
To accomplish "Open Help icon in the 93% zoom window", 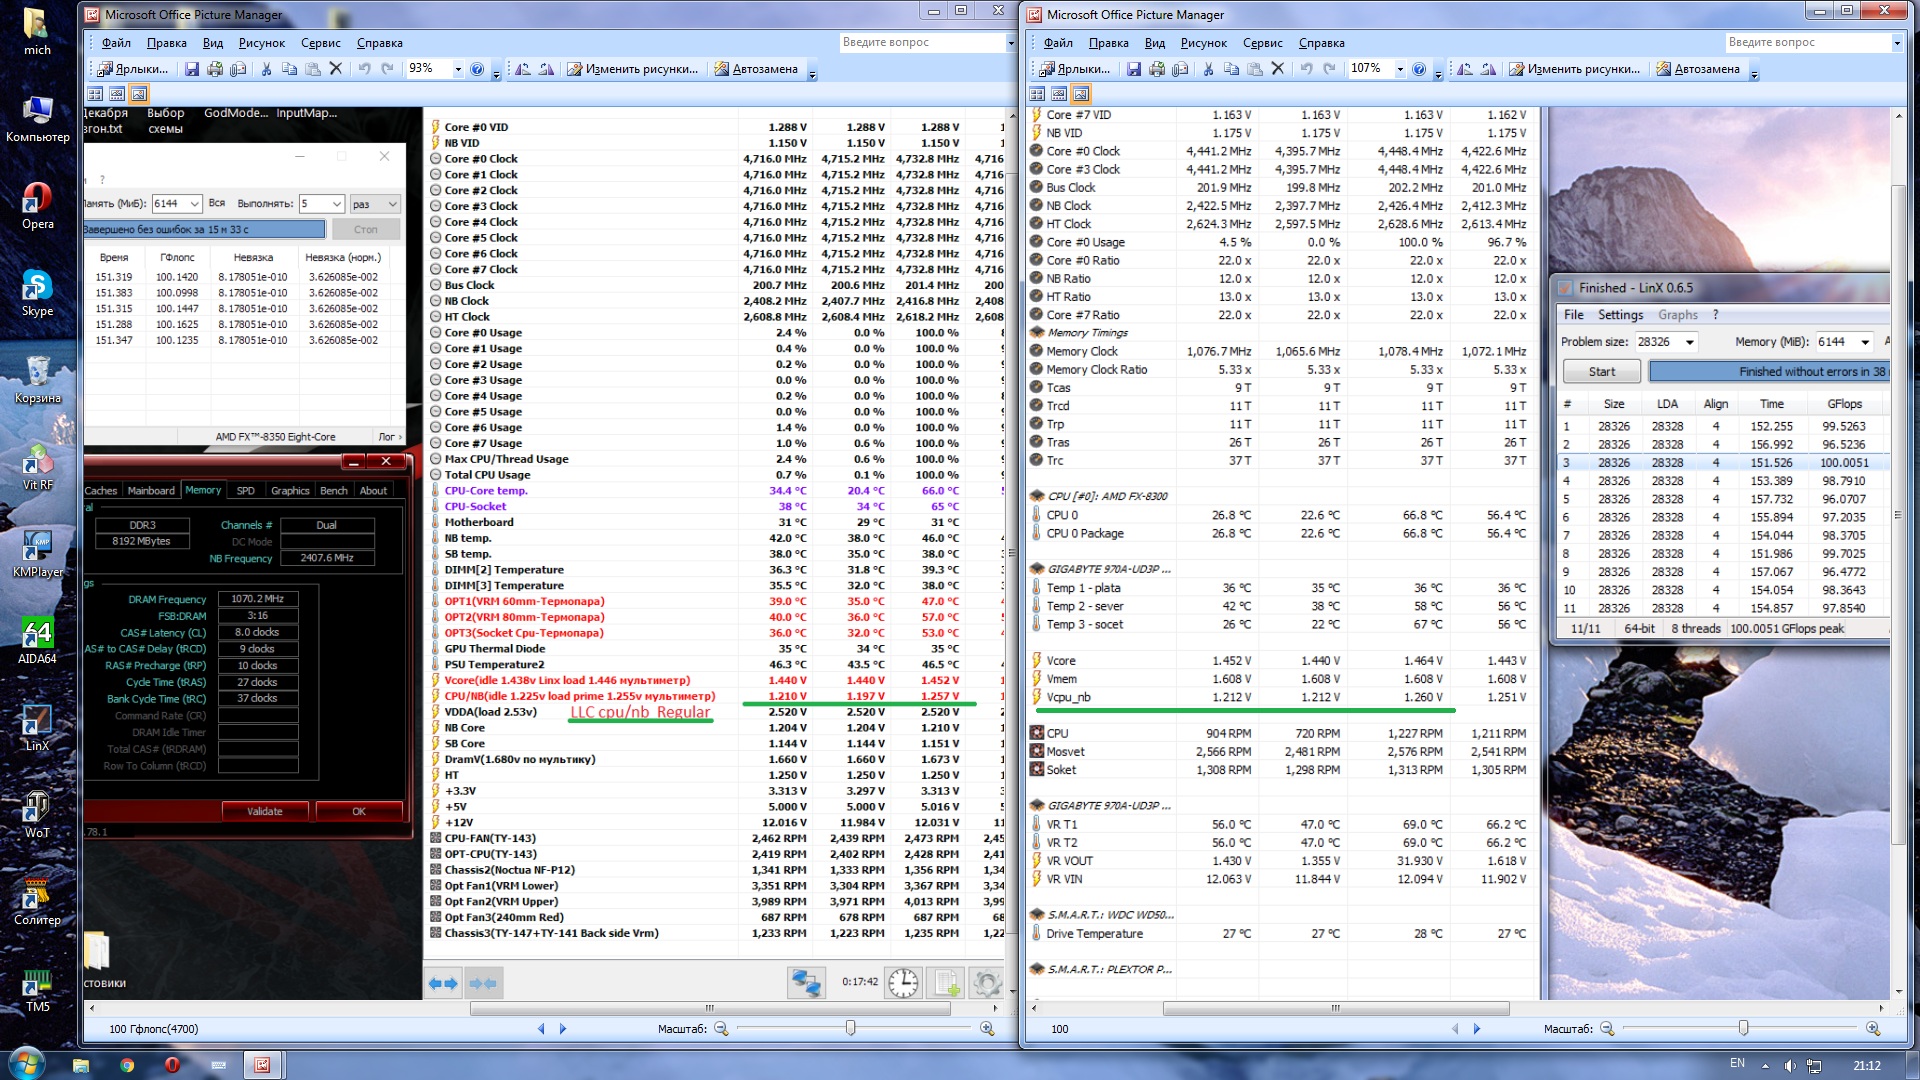I will pyautogui.click(x=477, y=69).
